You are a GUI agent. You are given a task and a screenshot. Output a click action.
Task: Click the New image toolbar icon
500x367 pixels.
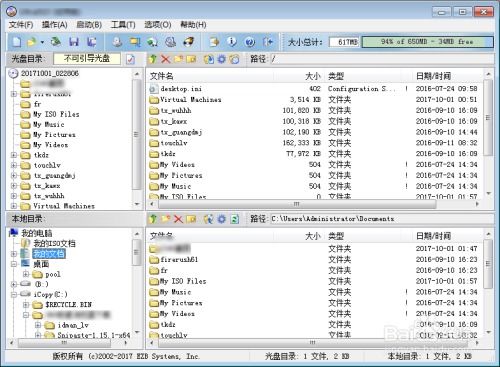(x=16, y=42)
